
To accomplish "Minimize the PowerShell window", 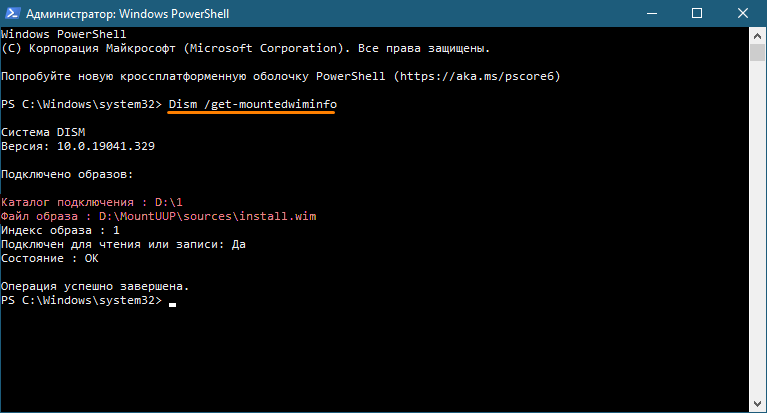I will pyautogui.click(x=652, y=13).
